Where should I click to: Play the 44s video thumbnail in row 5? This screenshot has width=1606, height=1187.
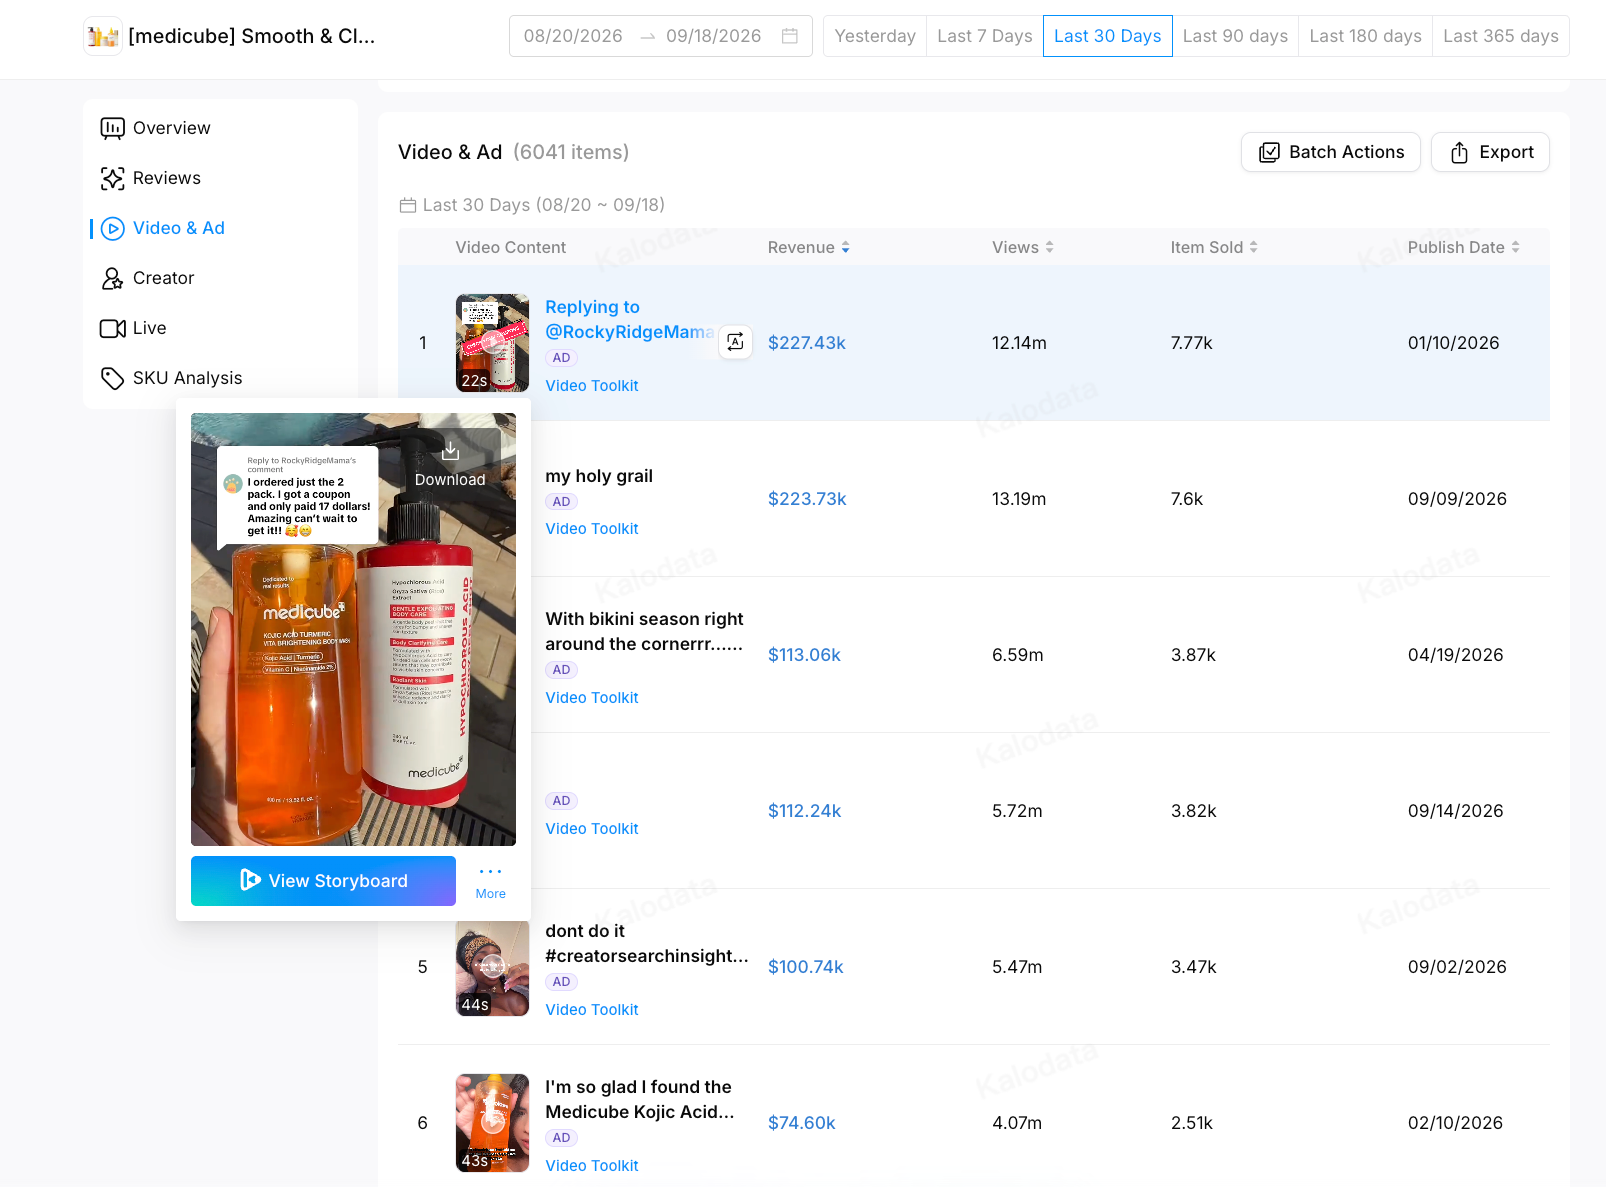492,966
